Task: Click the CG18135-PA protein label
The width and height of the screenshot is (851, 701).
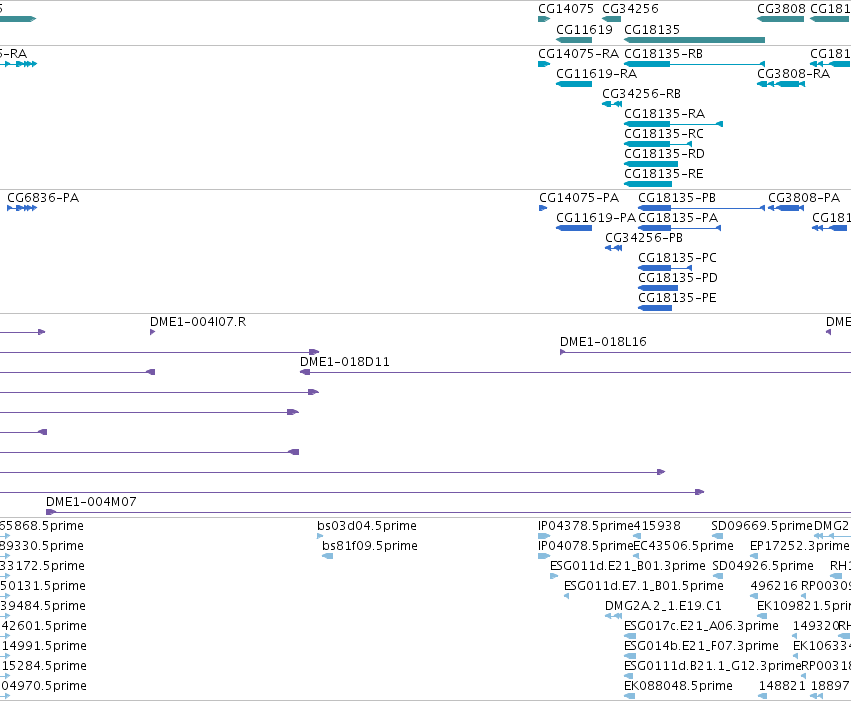Action: point(678,218)
